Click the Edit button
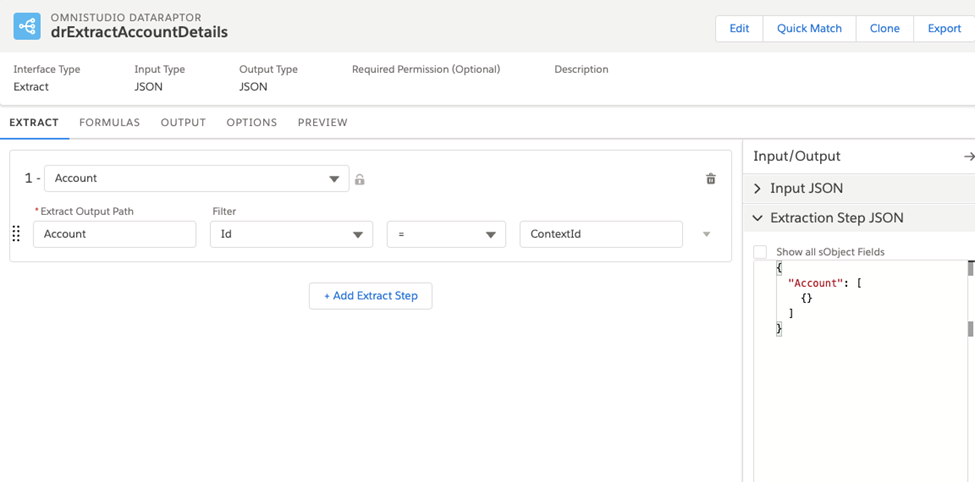Viewport: 975px width, 482px height. (739, 29)
